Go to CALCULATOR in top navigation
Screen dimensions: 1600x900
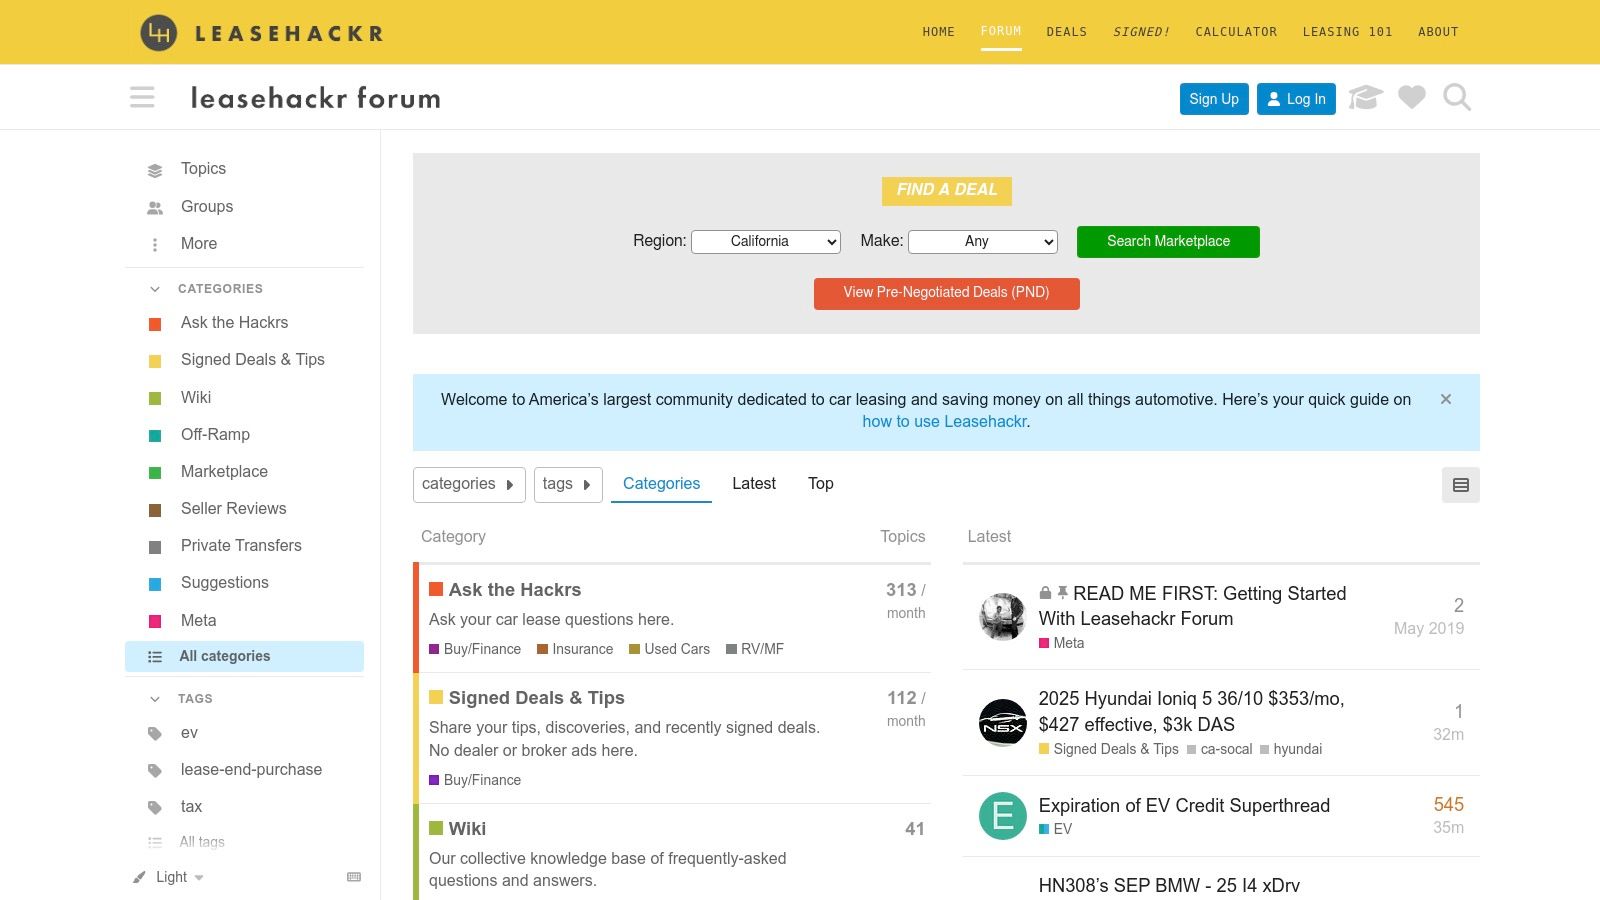(1236, 32)
